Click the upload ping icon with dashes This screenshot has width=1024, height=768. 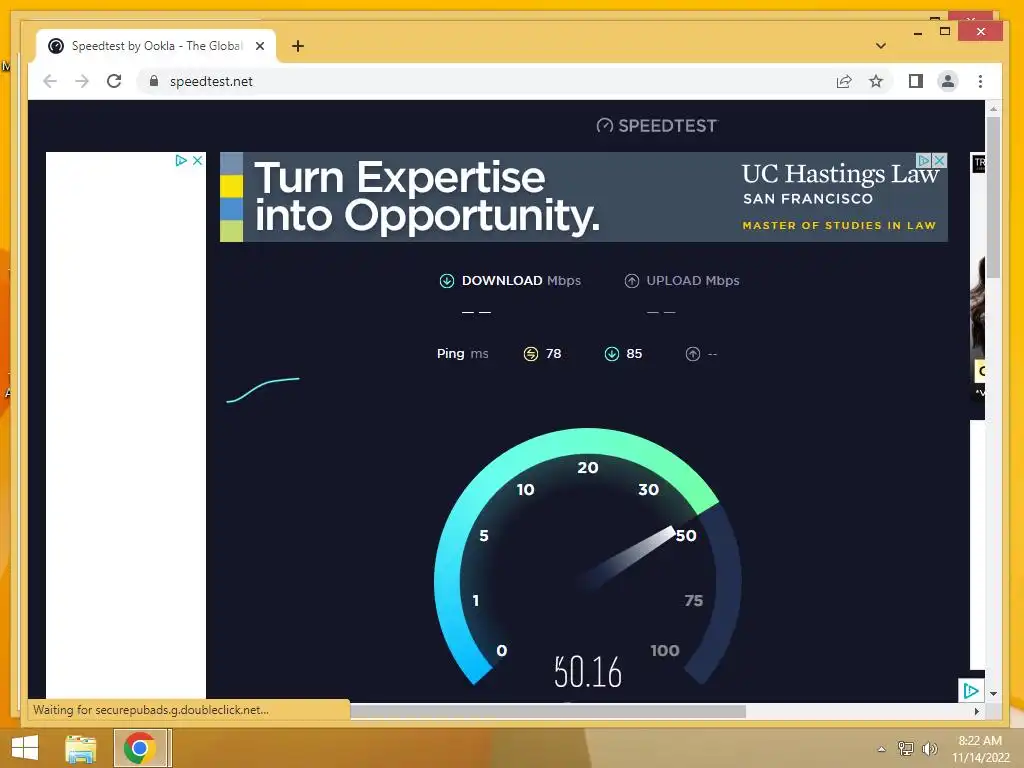pyautogui.click(x=693, y=354)
